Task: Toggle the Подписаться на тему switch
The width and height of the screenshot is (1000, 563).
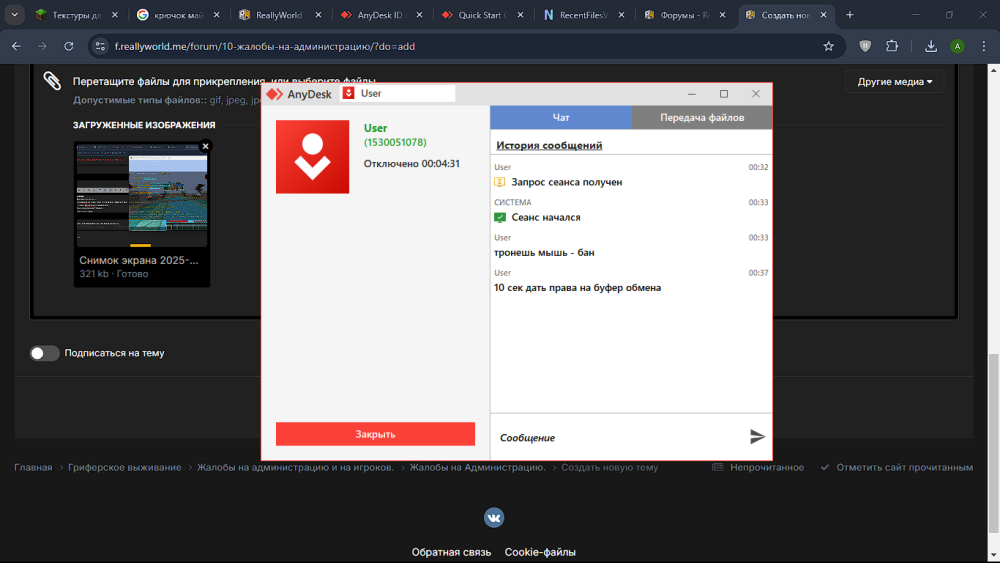Action: coord(45,353)
